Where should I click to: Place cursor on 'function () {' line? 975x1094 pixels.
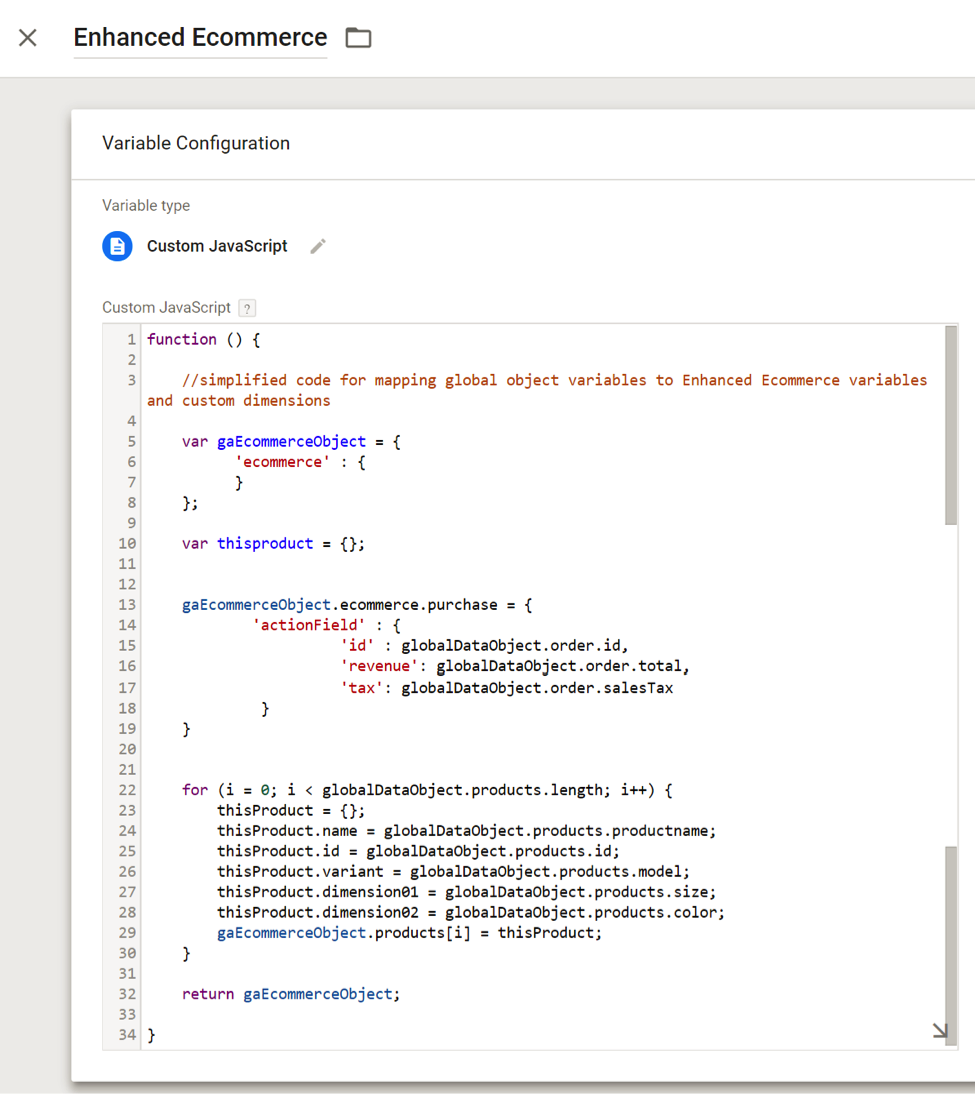click(203, 340)
